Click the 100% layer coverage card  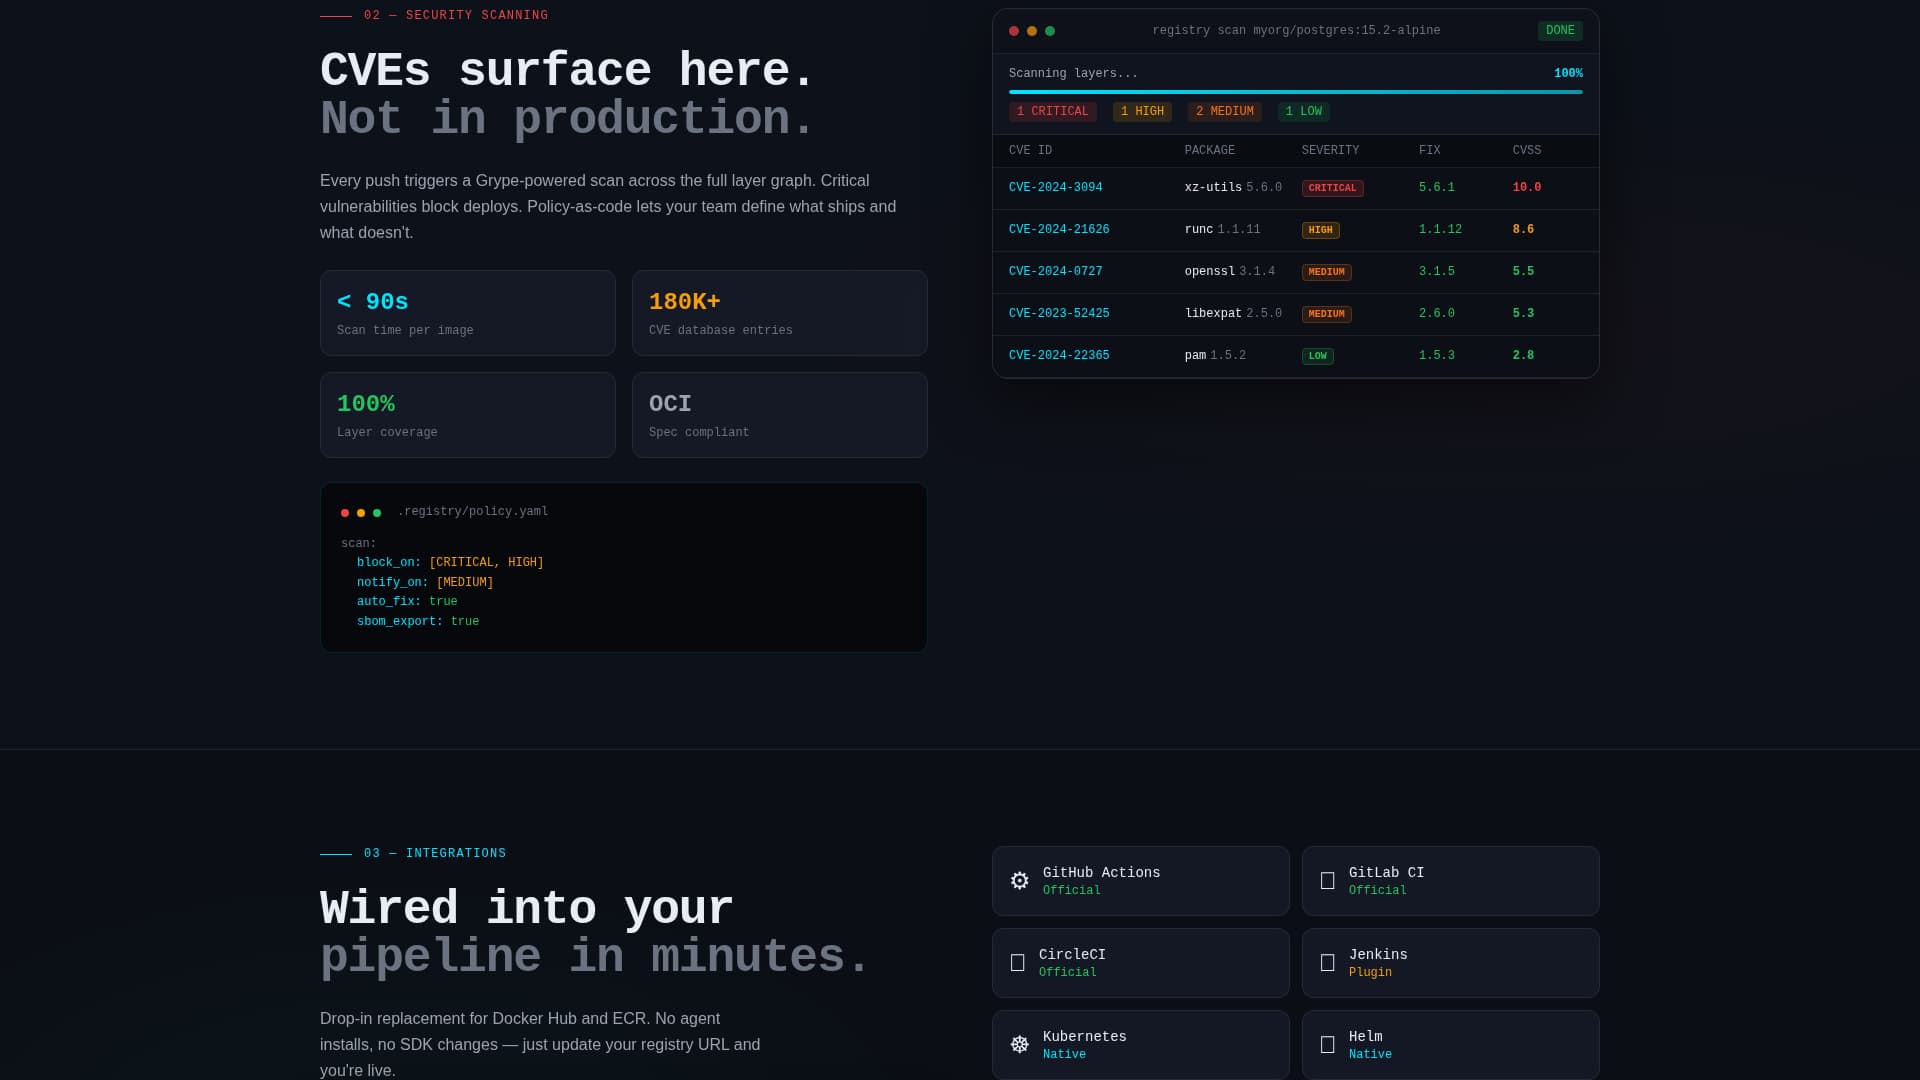click(467, 415)
